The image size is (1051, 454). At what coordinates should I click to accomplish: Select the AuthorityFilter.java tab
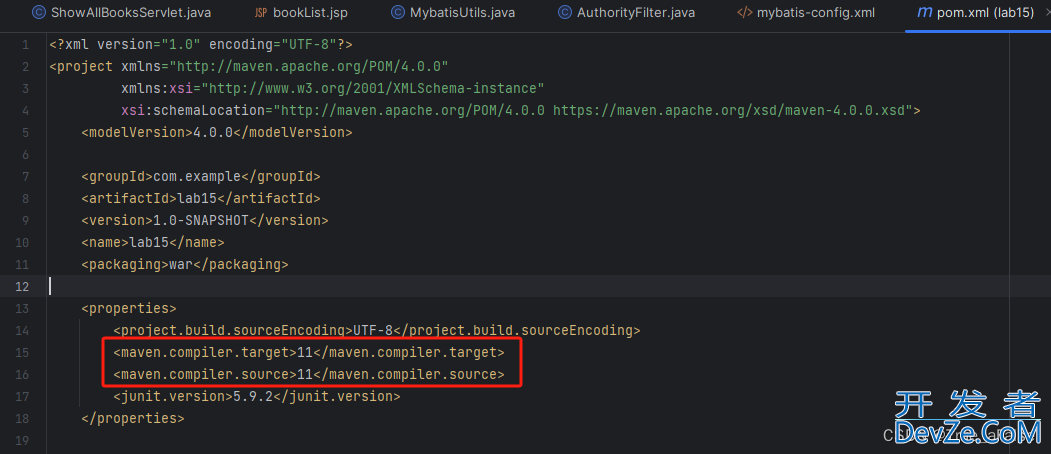(x=635, y=13)
